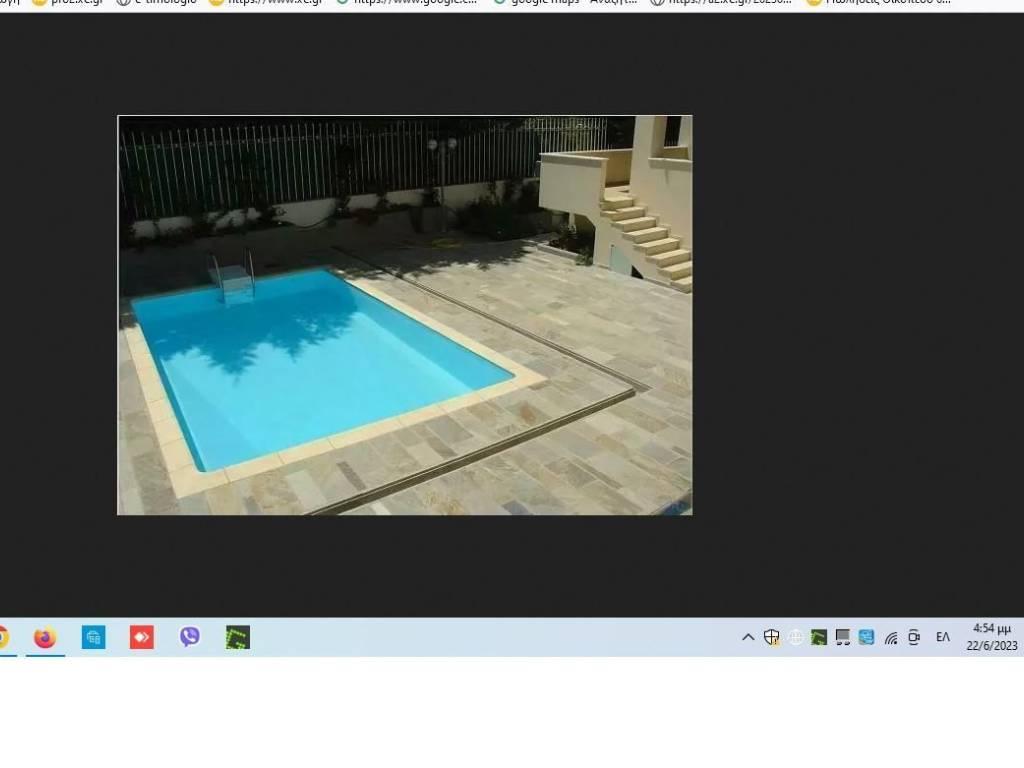
Task: Click the globe icon in system tray
Action: point(796,637)
